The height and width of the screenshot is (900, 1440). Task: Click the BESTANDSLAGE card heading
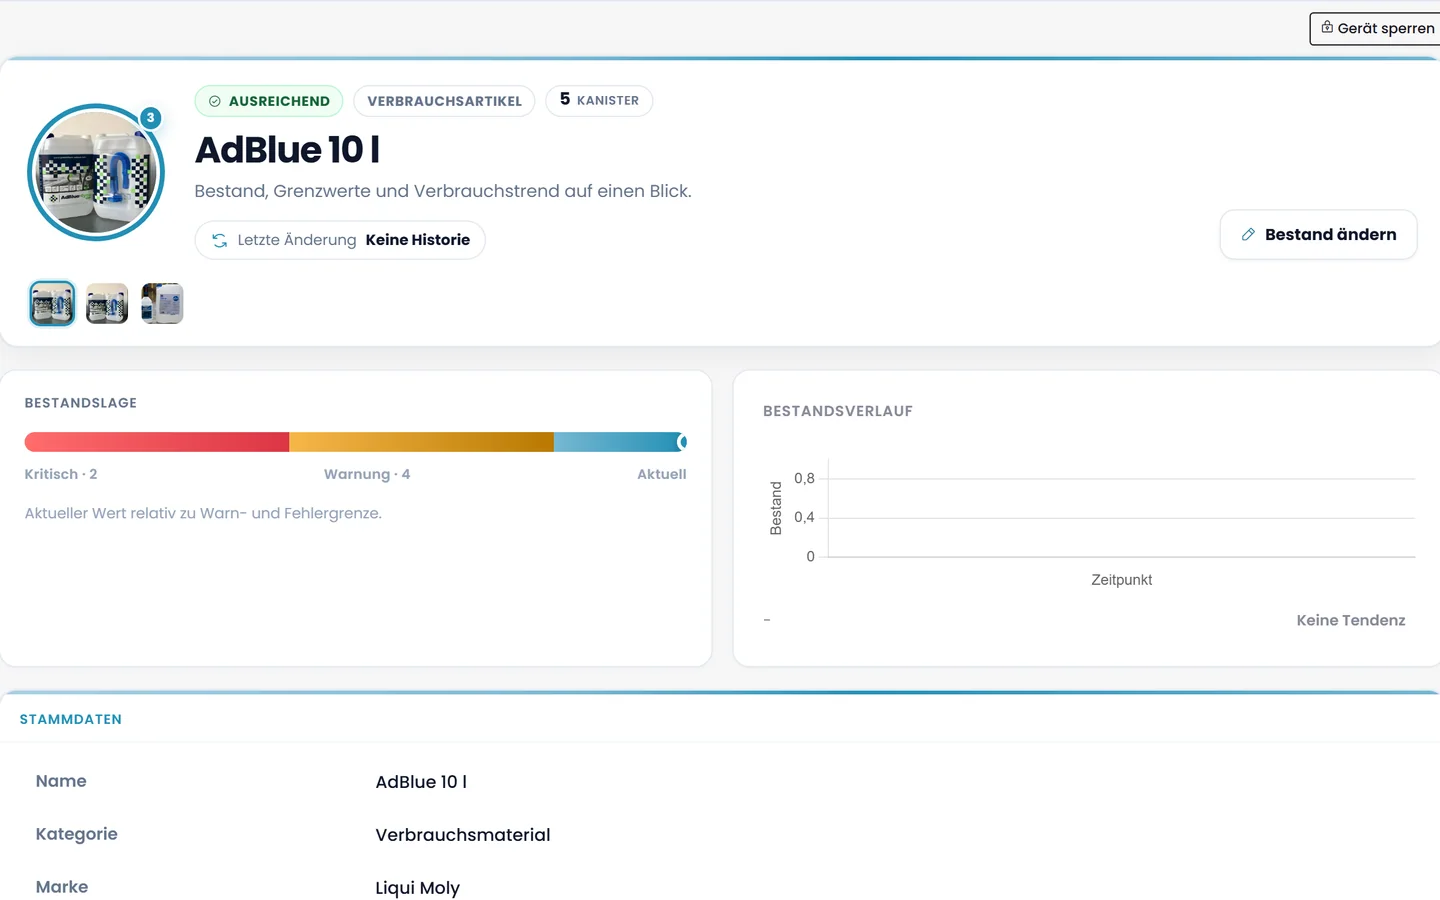[x=81, y=403]
